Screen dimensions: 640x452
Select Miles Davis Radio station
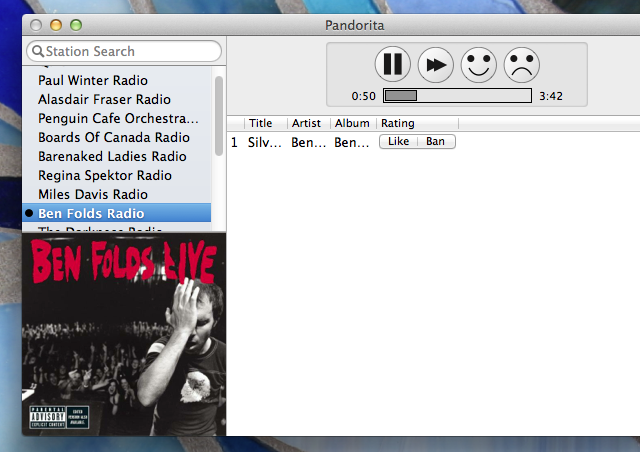pyautogui.click(x=117, y=194)
